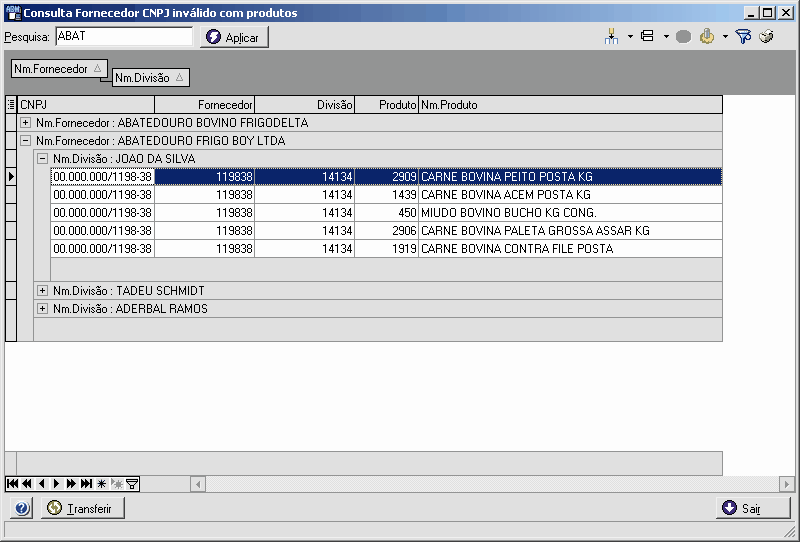Click the row indicator arrow of selected record
The width and height of the screenshot is (800, 542).
(x=11, y=177)
